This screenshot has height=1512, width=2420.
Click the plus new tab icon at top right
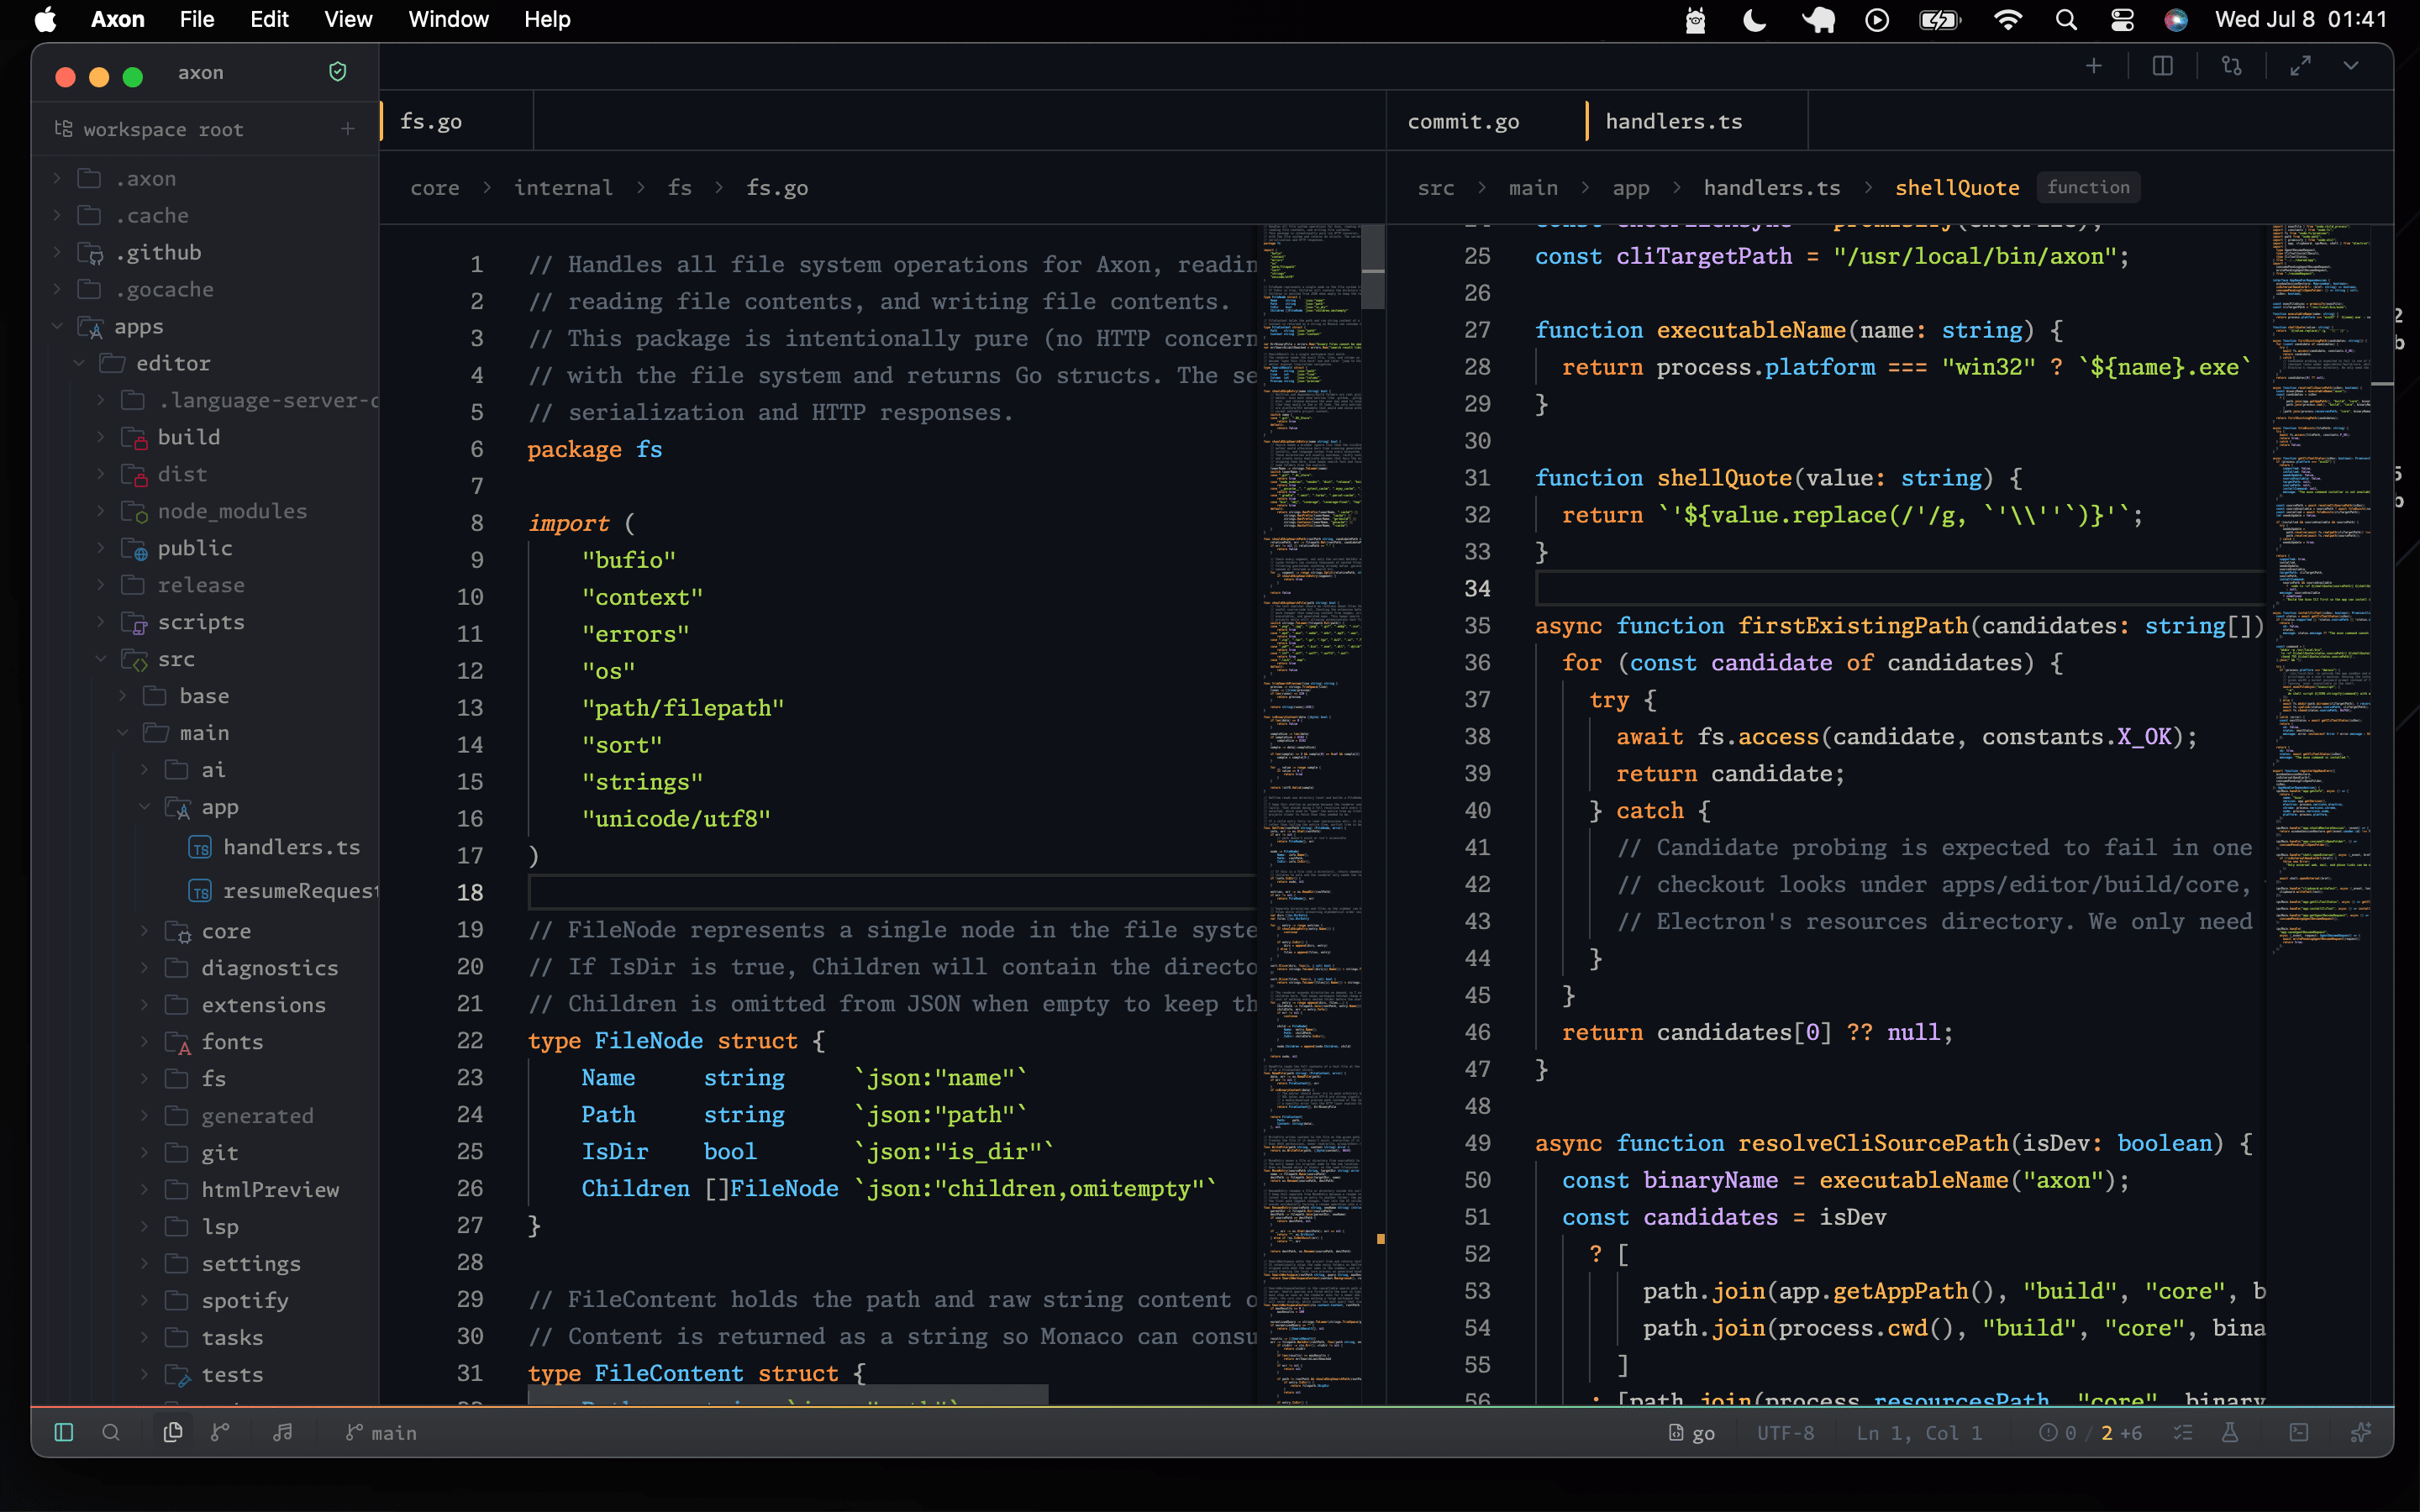pos(2094,66)
